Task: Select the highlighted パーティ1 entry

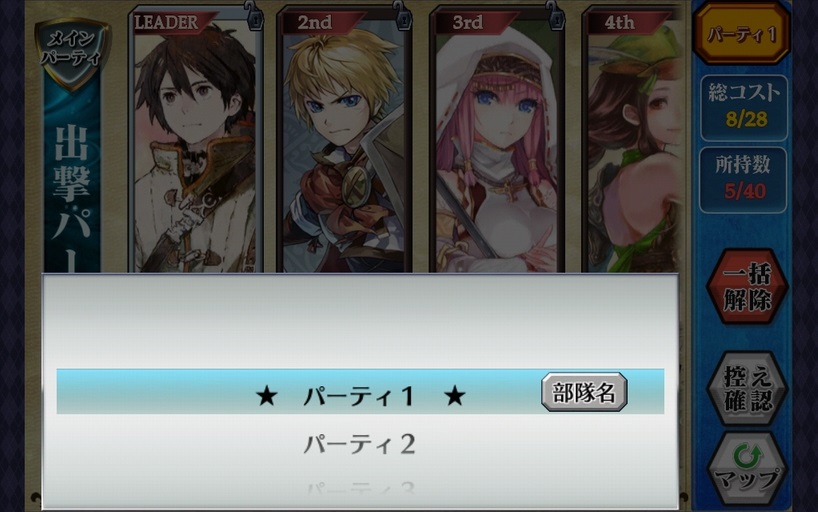Action: (x=360, y=392)
